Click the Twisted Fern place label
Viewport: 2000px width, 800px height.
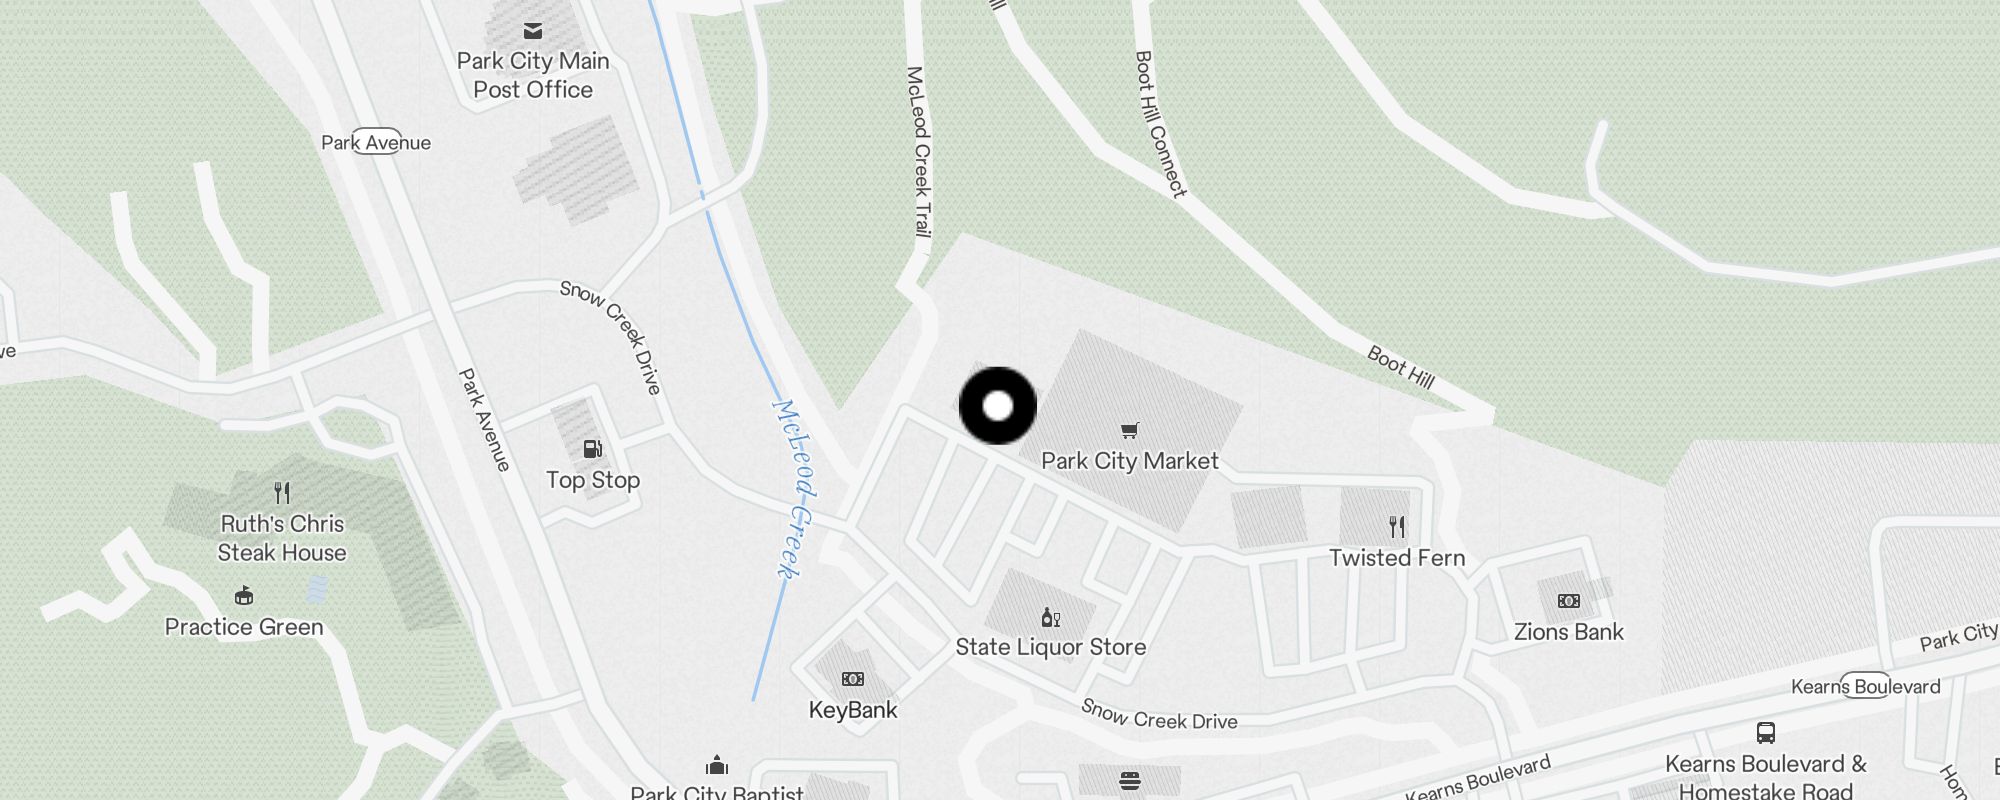pos(1397,558)
